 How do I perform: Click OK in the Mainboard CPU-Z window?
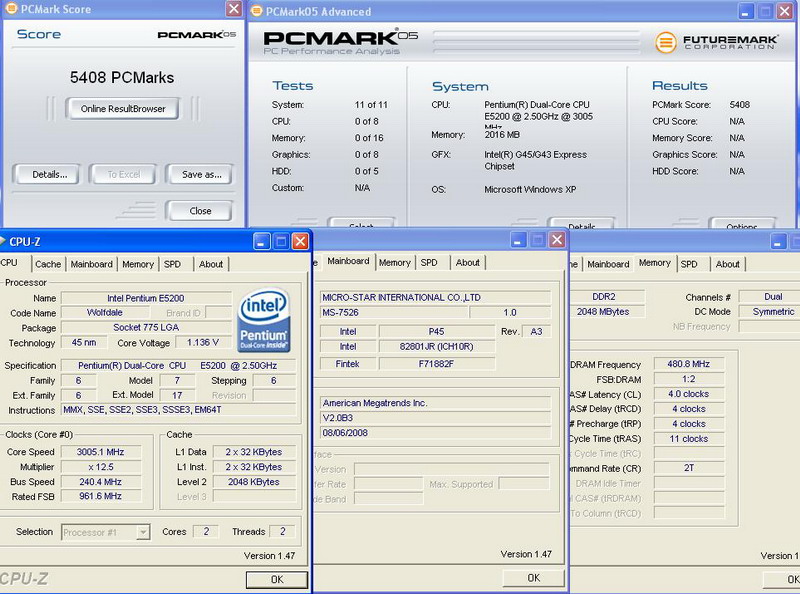coord(534,578)
